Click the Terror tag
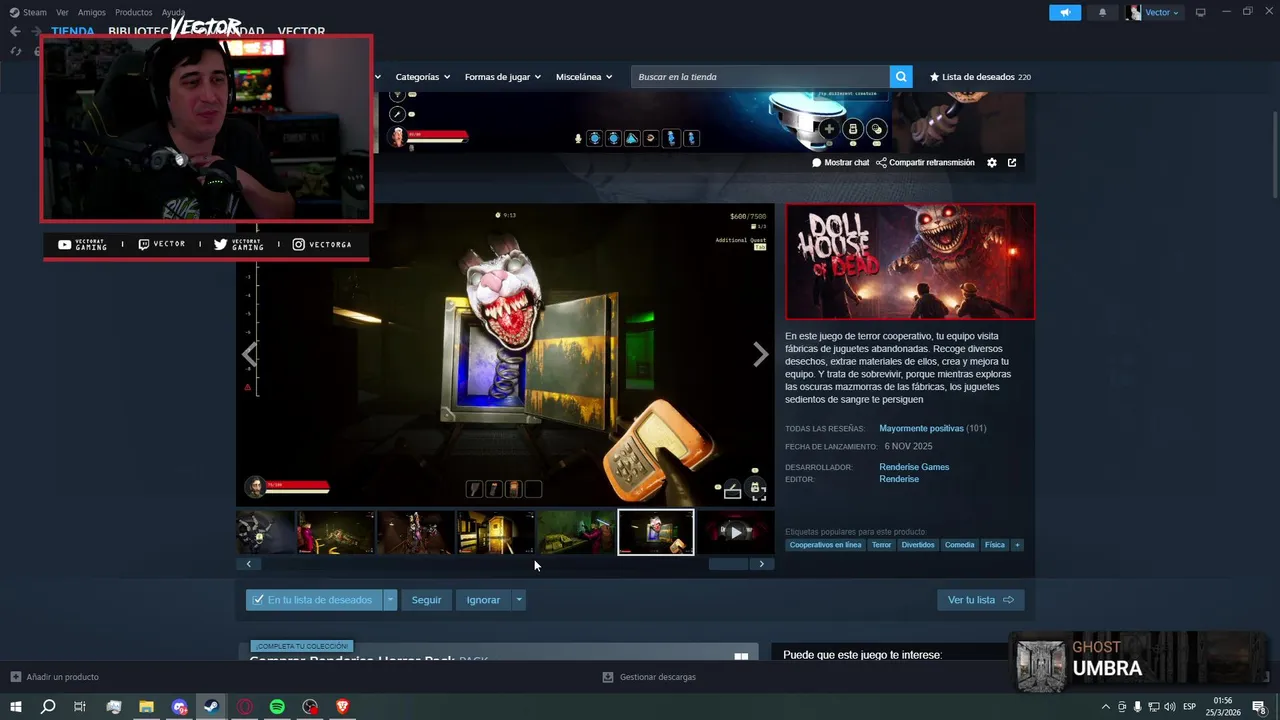 click(x=881, y=545)
